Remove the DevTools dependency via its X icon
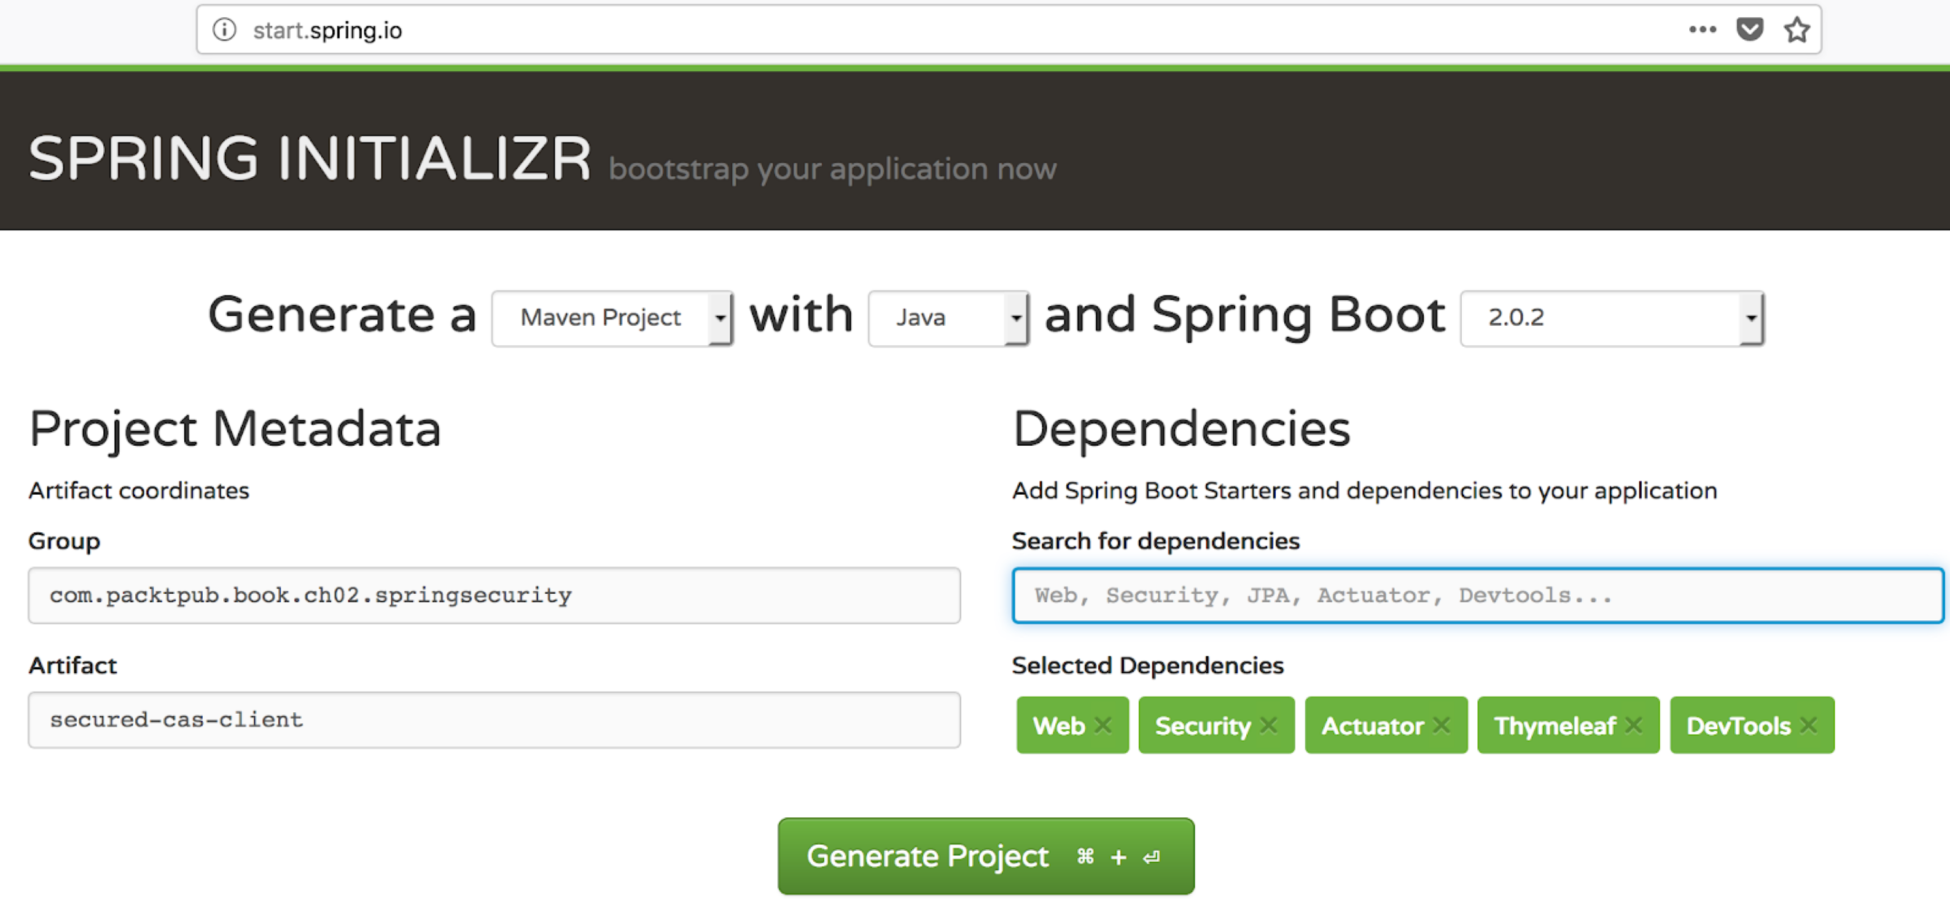1950x907 pixels. (x=1807, y=725)
